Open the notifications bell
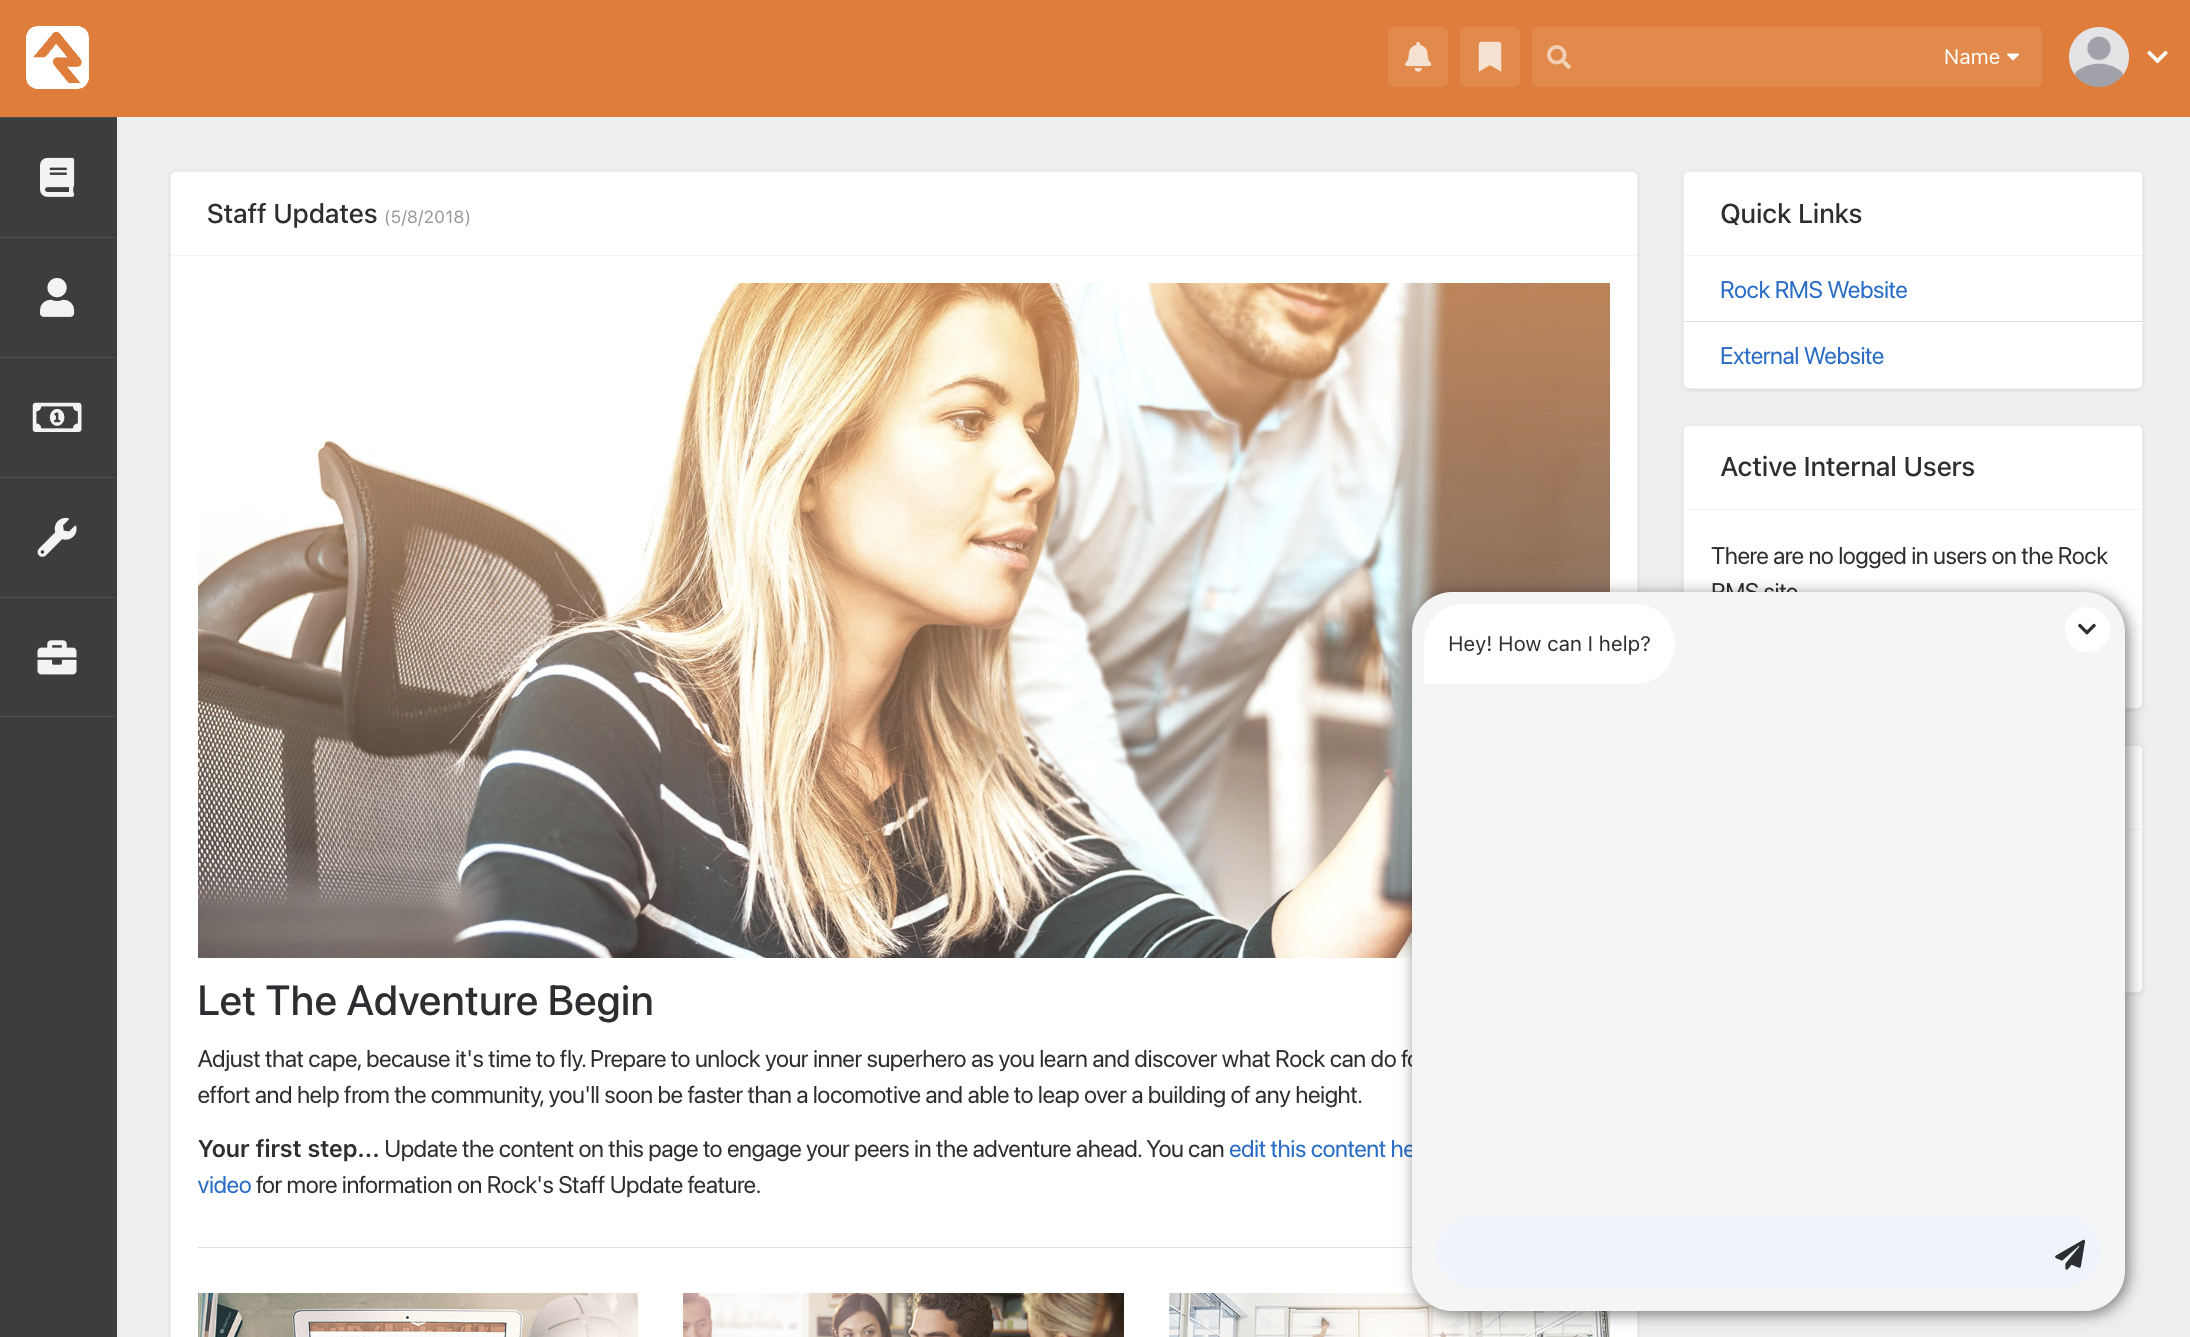Screen dimensions: 2190x1337 pyautogui.click(x=1417, y=57)
